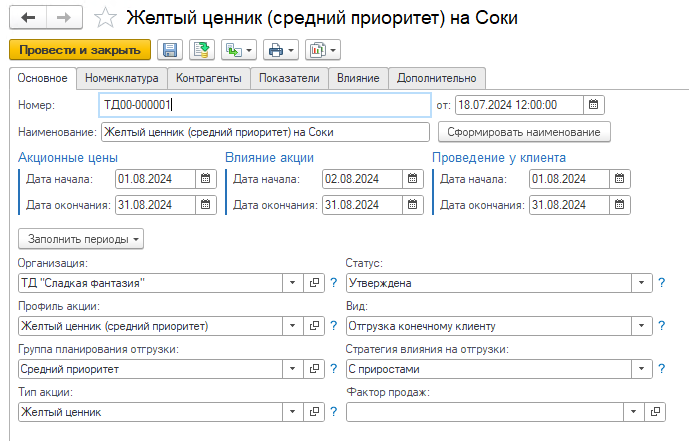689x441 pixels.
Task: Open calendar for document date field
Action: click(x=593, y=105)
